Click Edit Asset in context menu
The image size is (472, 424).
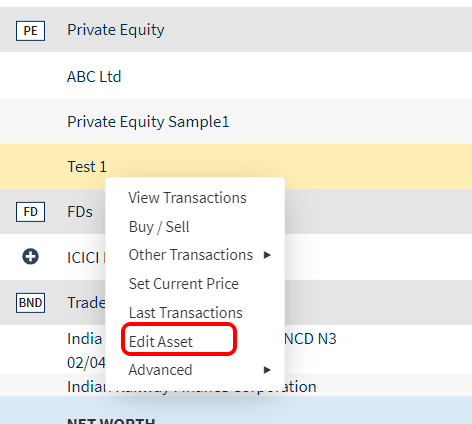point(161,342)
